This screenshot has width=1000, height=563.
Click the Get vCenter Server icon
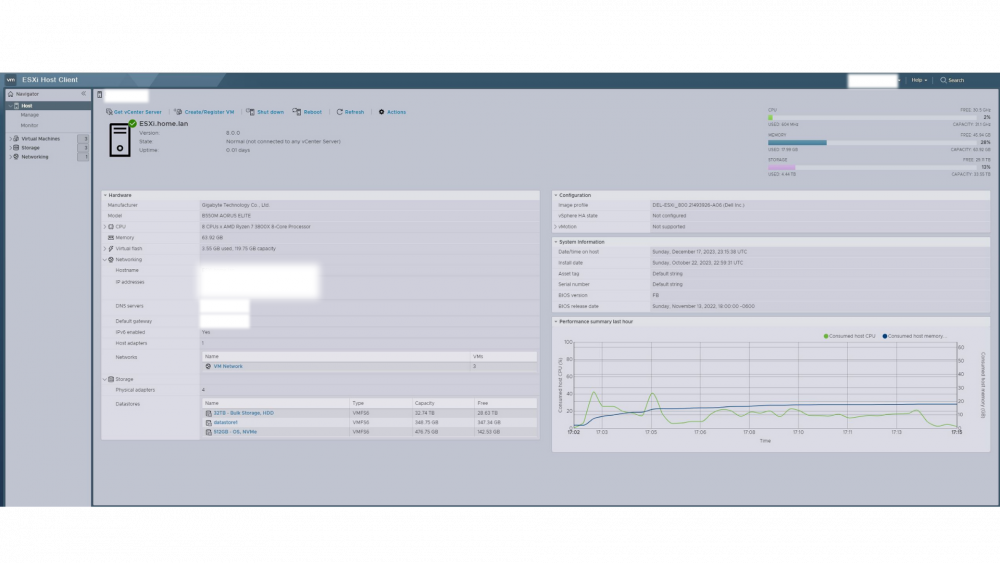(x=109, y=112)
